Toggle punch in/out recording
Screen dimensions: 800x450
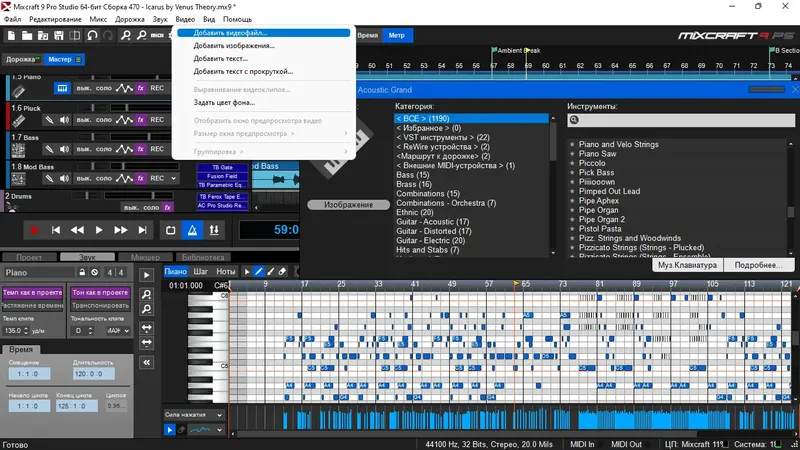[214, 230]
